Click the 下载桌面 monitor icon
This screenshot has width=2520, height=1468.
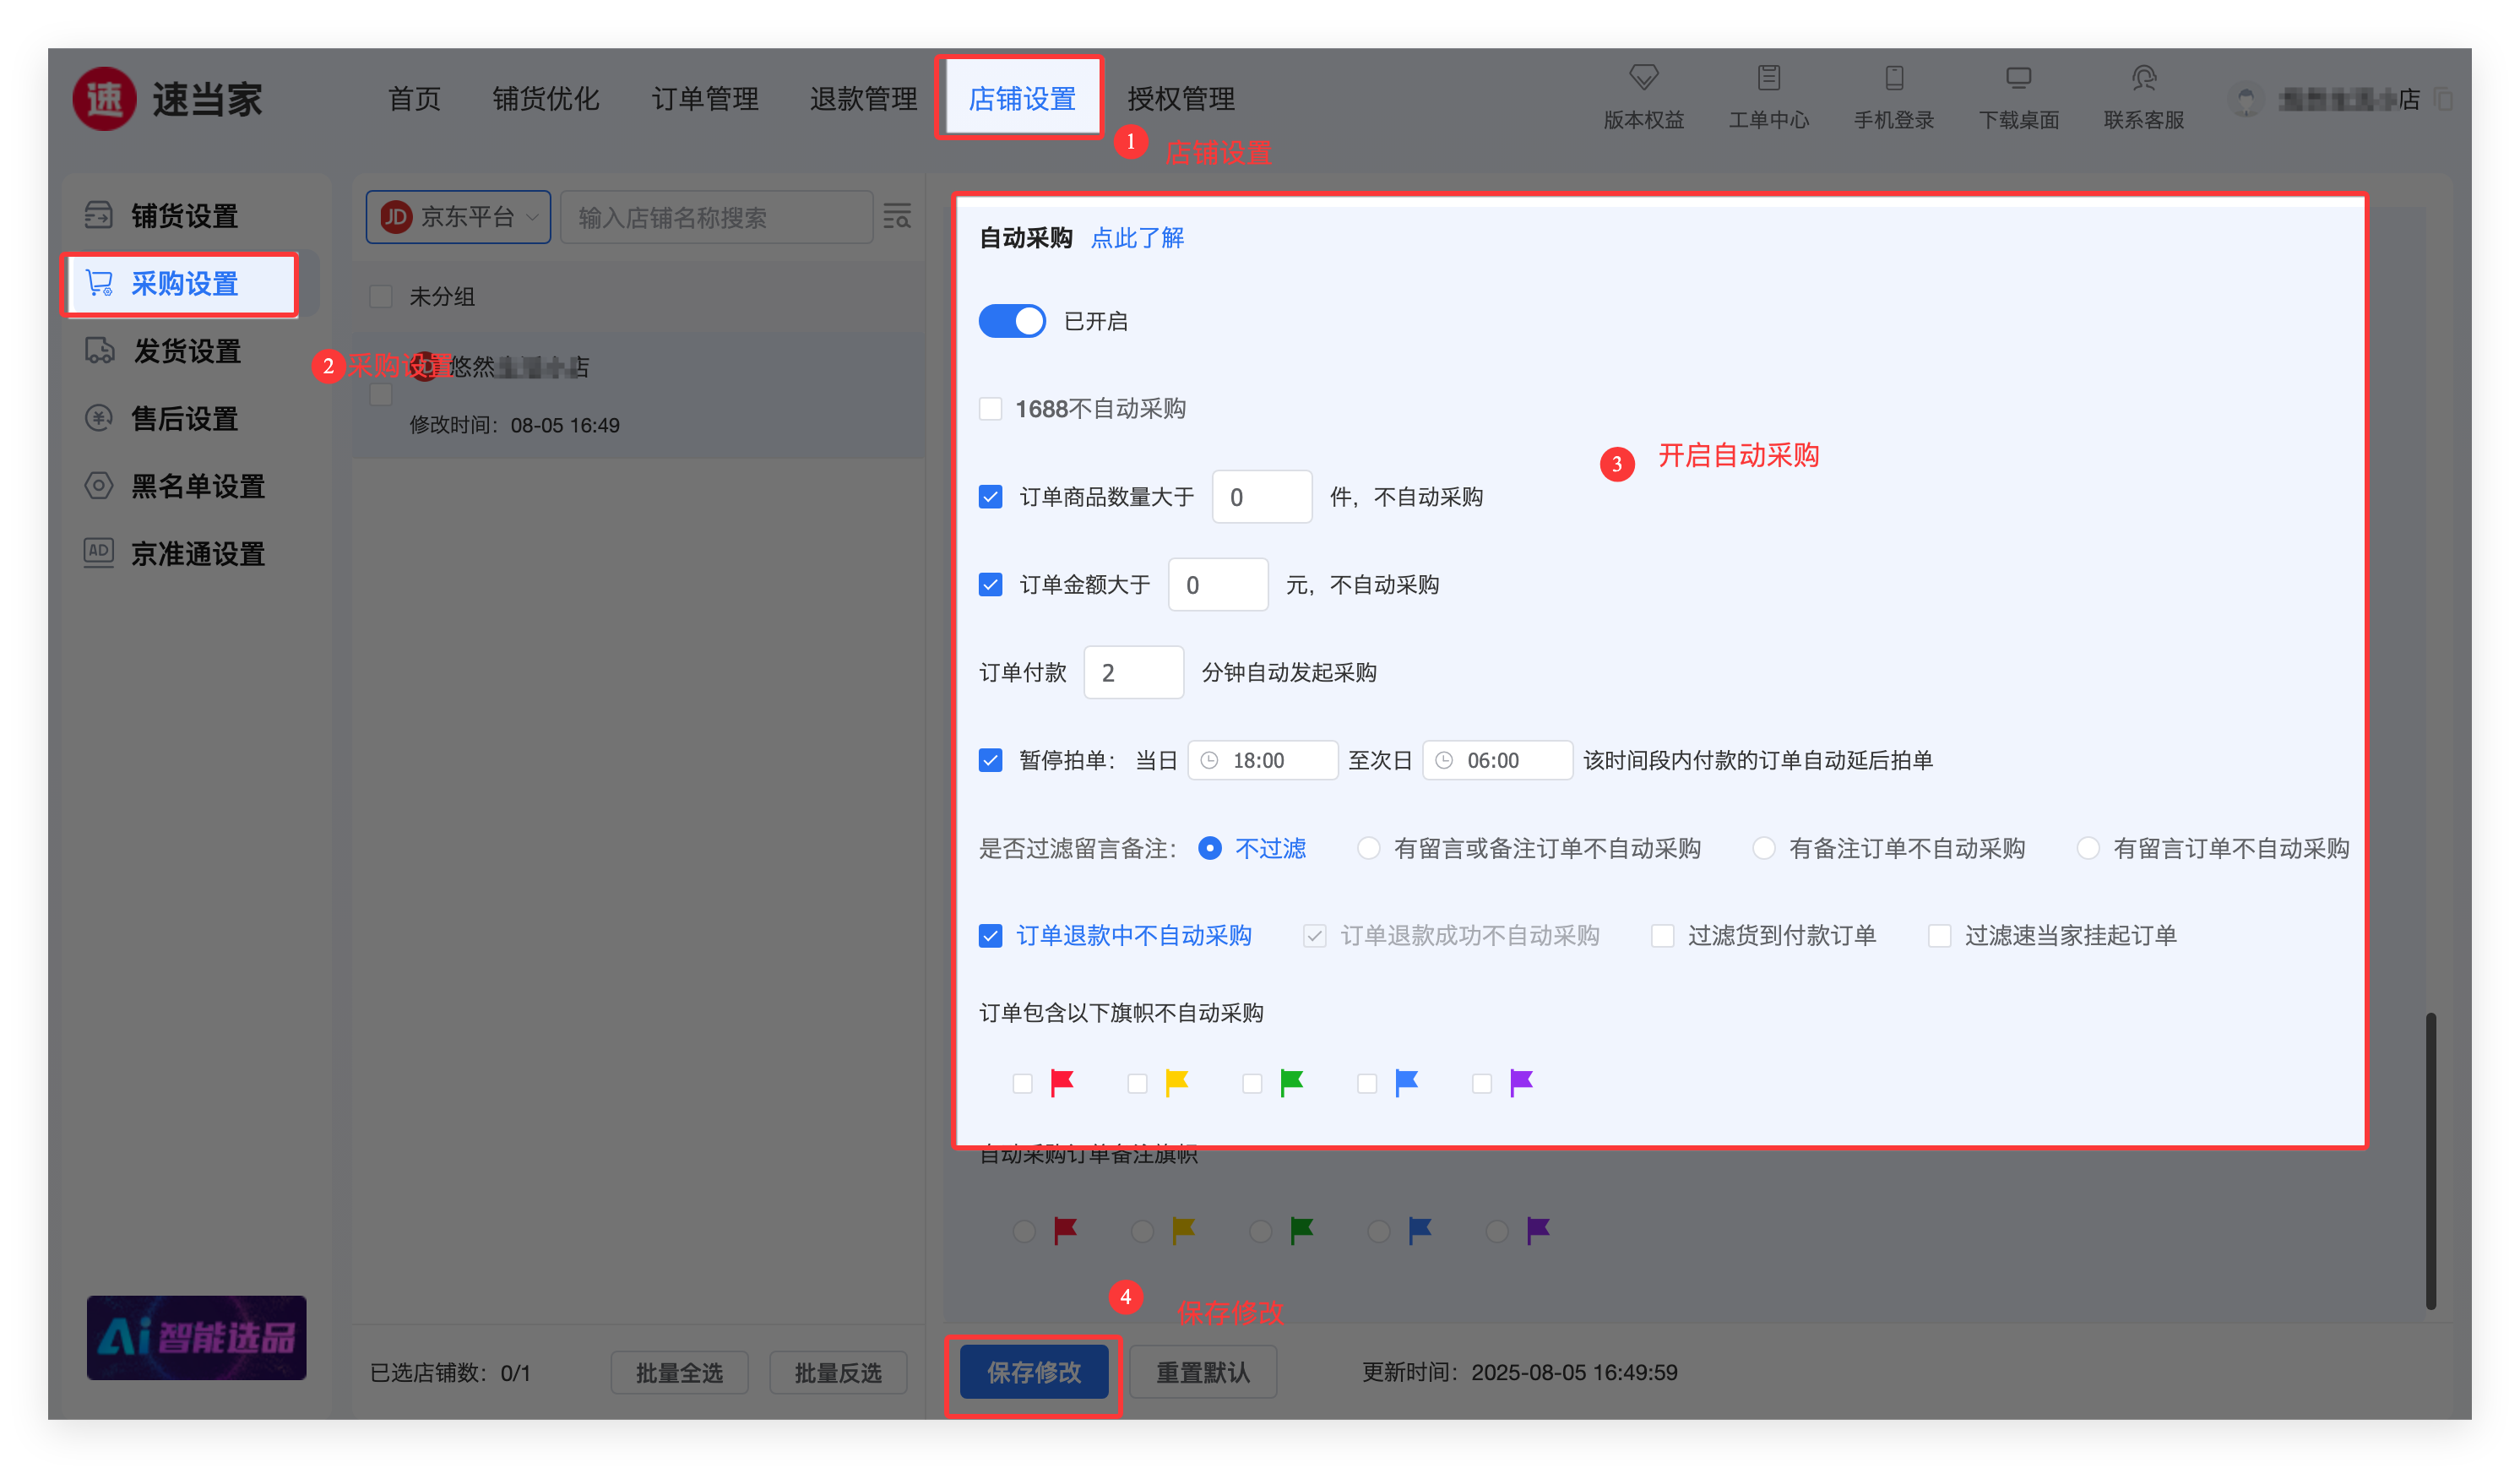[x=2018, y=78]
